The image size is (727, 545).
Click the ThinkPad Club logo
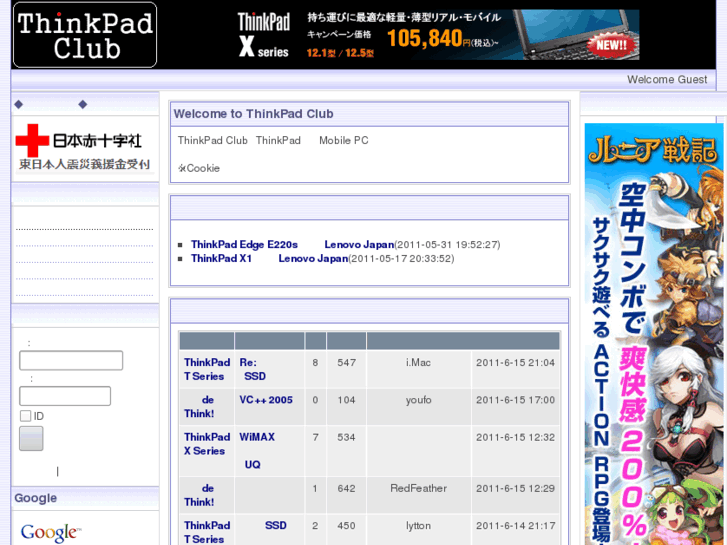(85, 35)
